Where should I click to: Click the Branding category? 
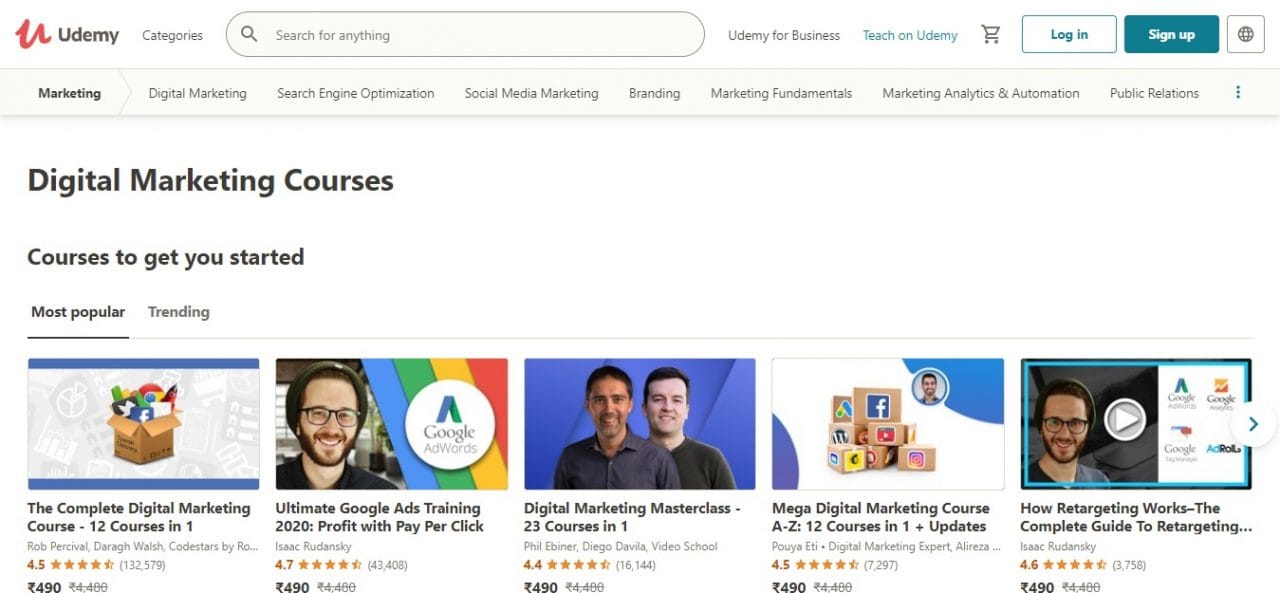point(653,92)
